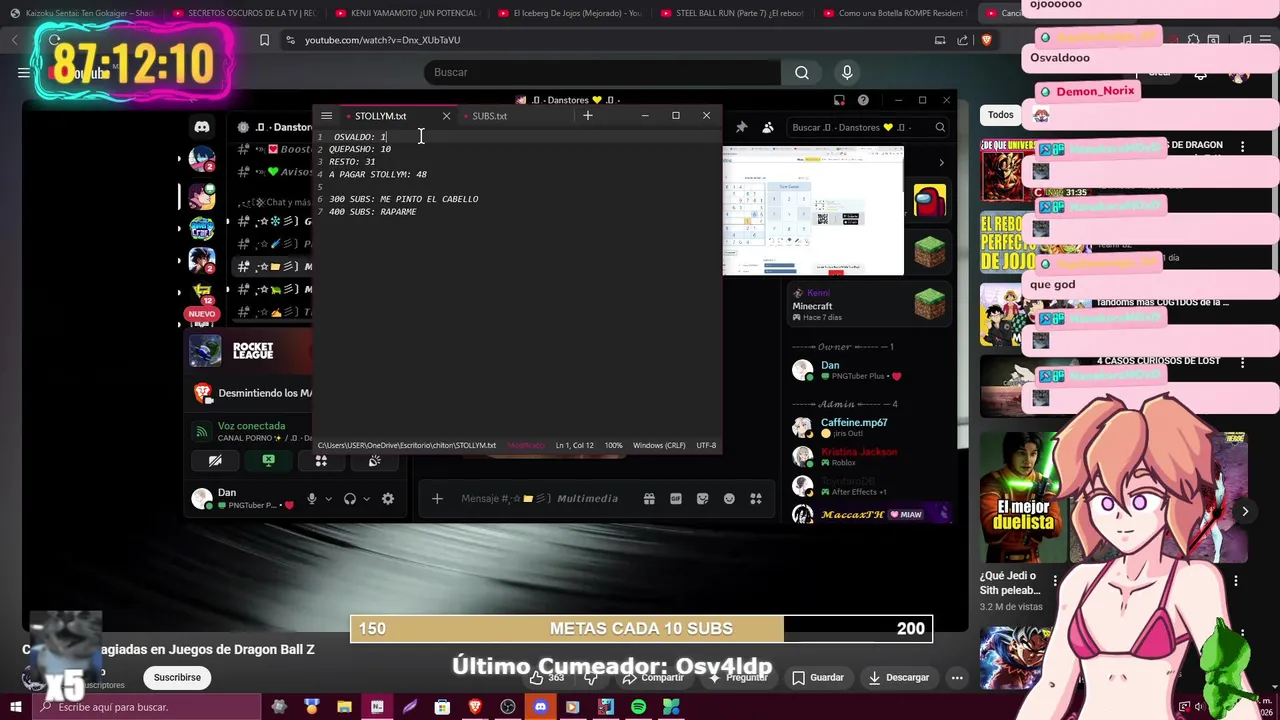This screenshot has height=720, width=1280.
Task: Expand the activity panel chevron
Action: (x=941, y=162)
